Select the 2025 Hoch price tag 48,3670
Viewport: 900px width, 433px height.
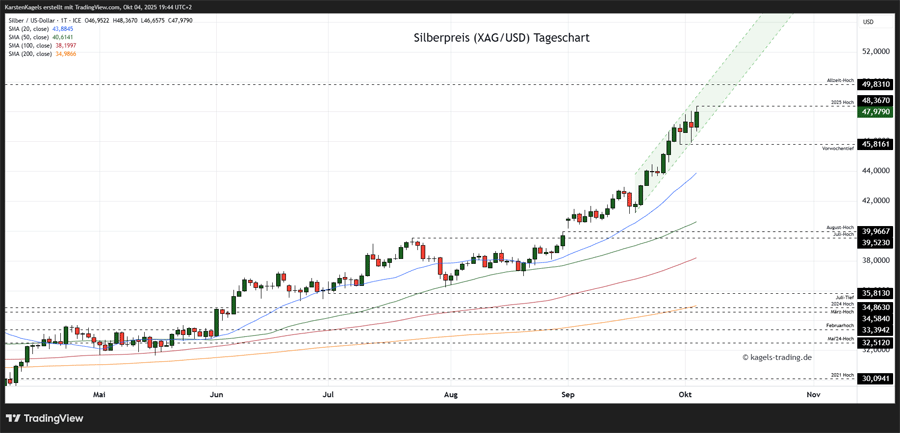pyautogui.click(x=875, y=101)
